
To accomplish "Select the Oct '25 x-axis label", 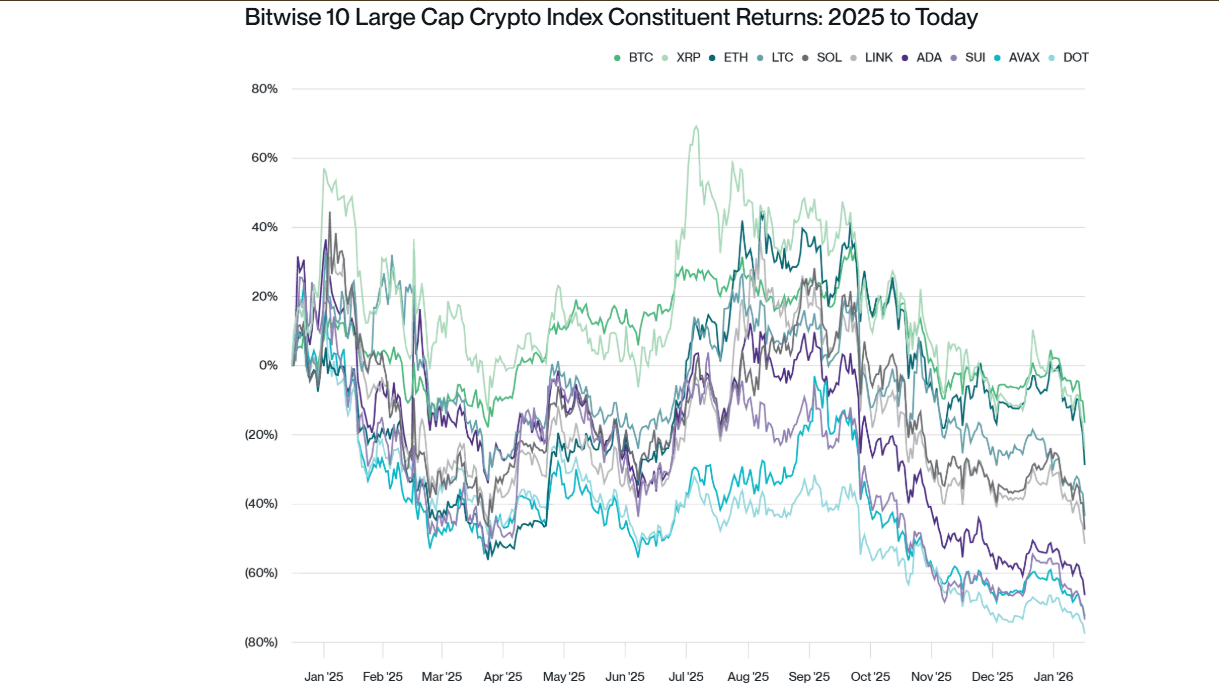I will 870,677.
